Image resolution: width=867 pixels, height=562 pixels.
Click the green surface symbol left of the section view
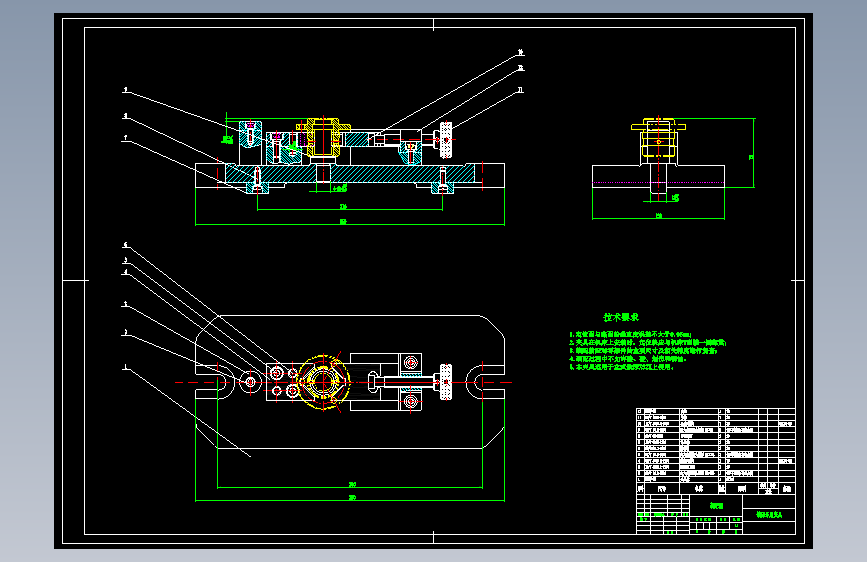(x=227, y=139)
